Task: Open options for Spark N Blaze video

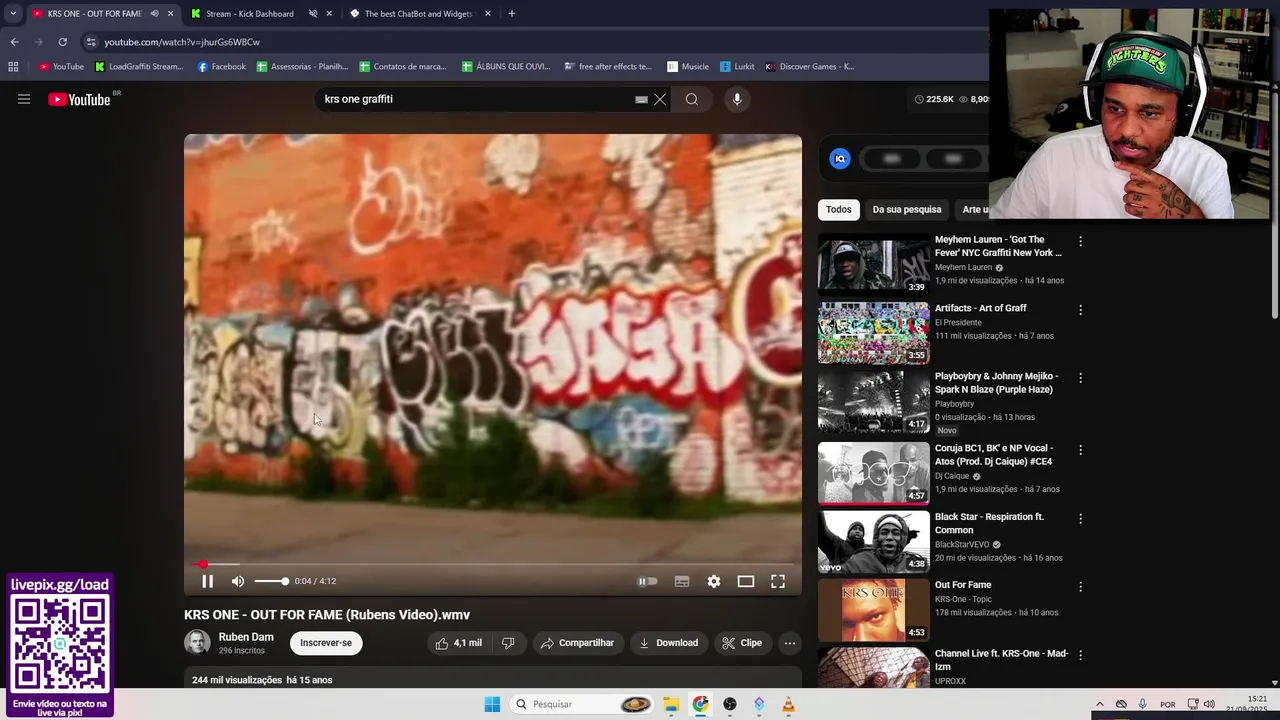Action: pyautogui.click(x=1080, y=378)
